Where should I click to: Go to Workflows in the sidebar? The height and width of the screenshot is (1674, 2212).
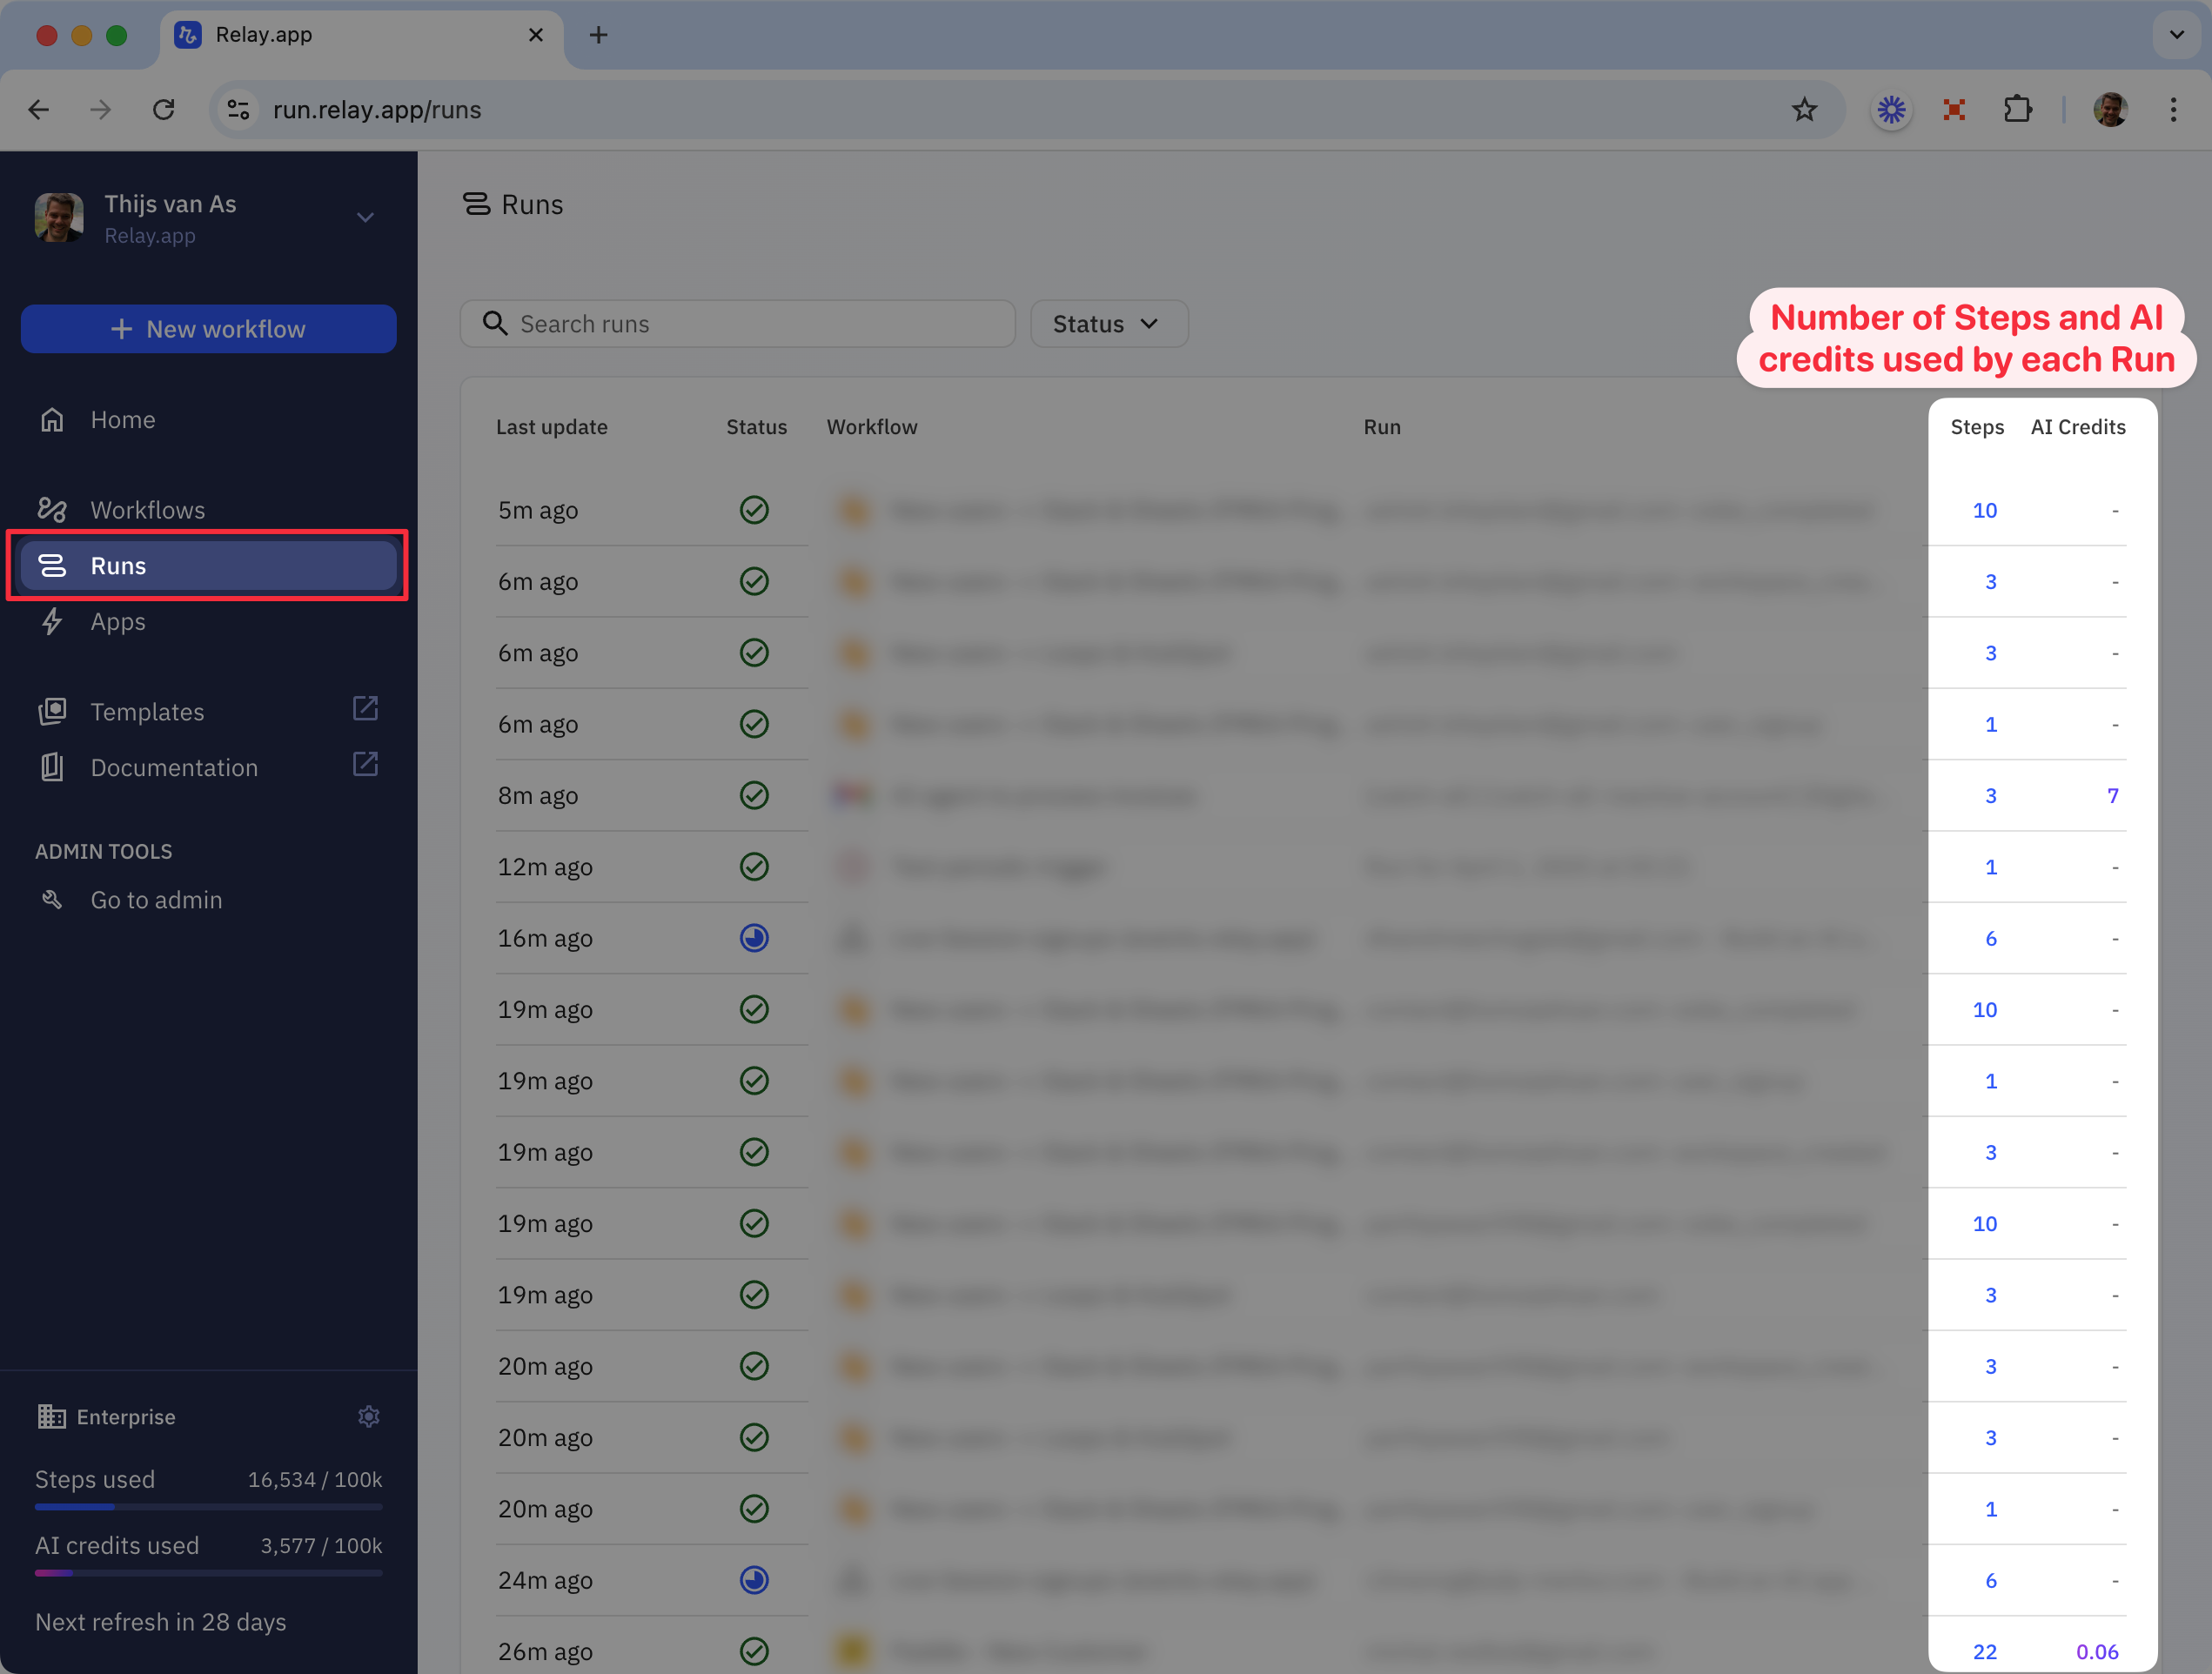click(x=147, y=510)
